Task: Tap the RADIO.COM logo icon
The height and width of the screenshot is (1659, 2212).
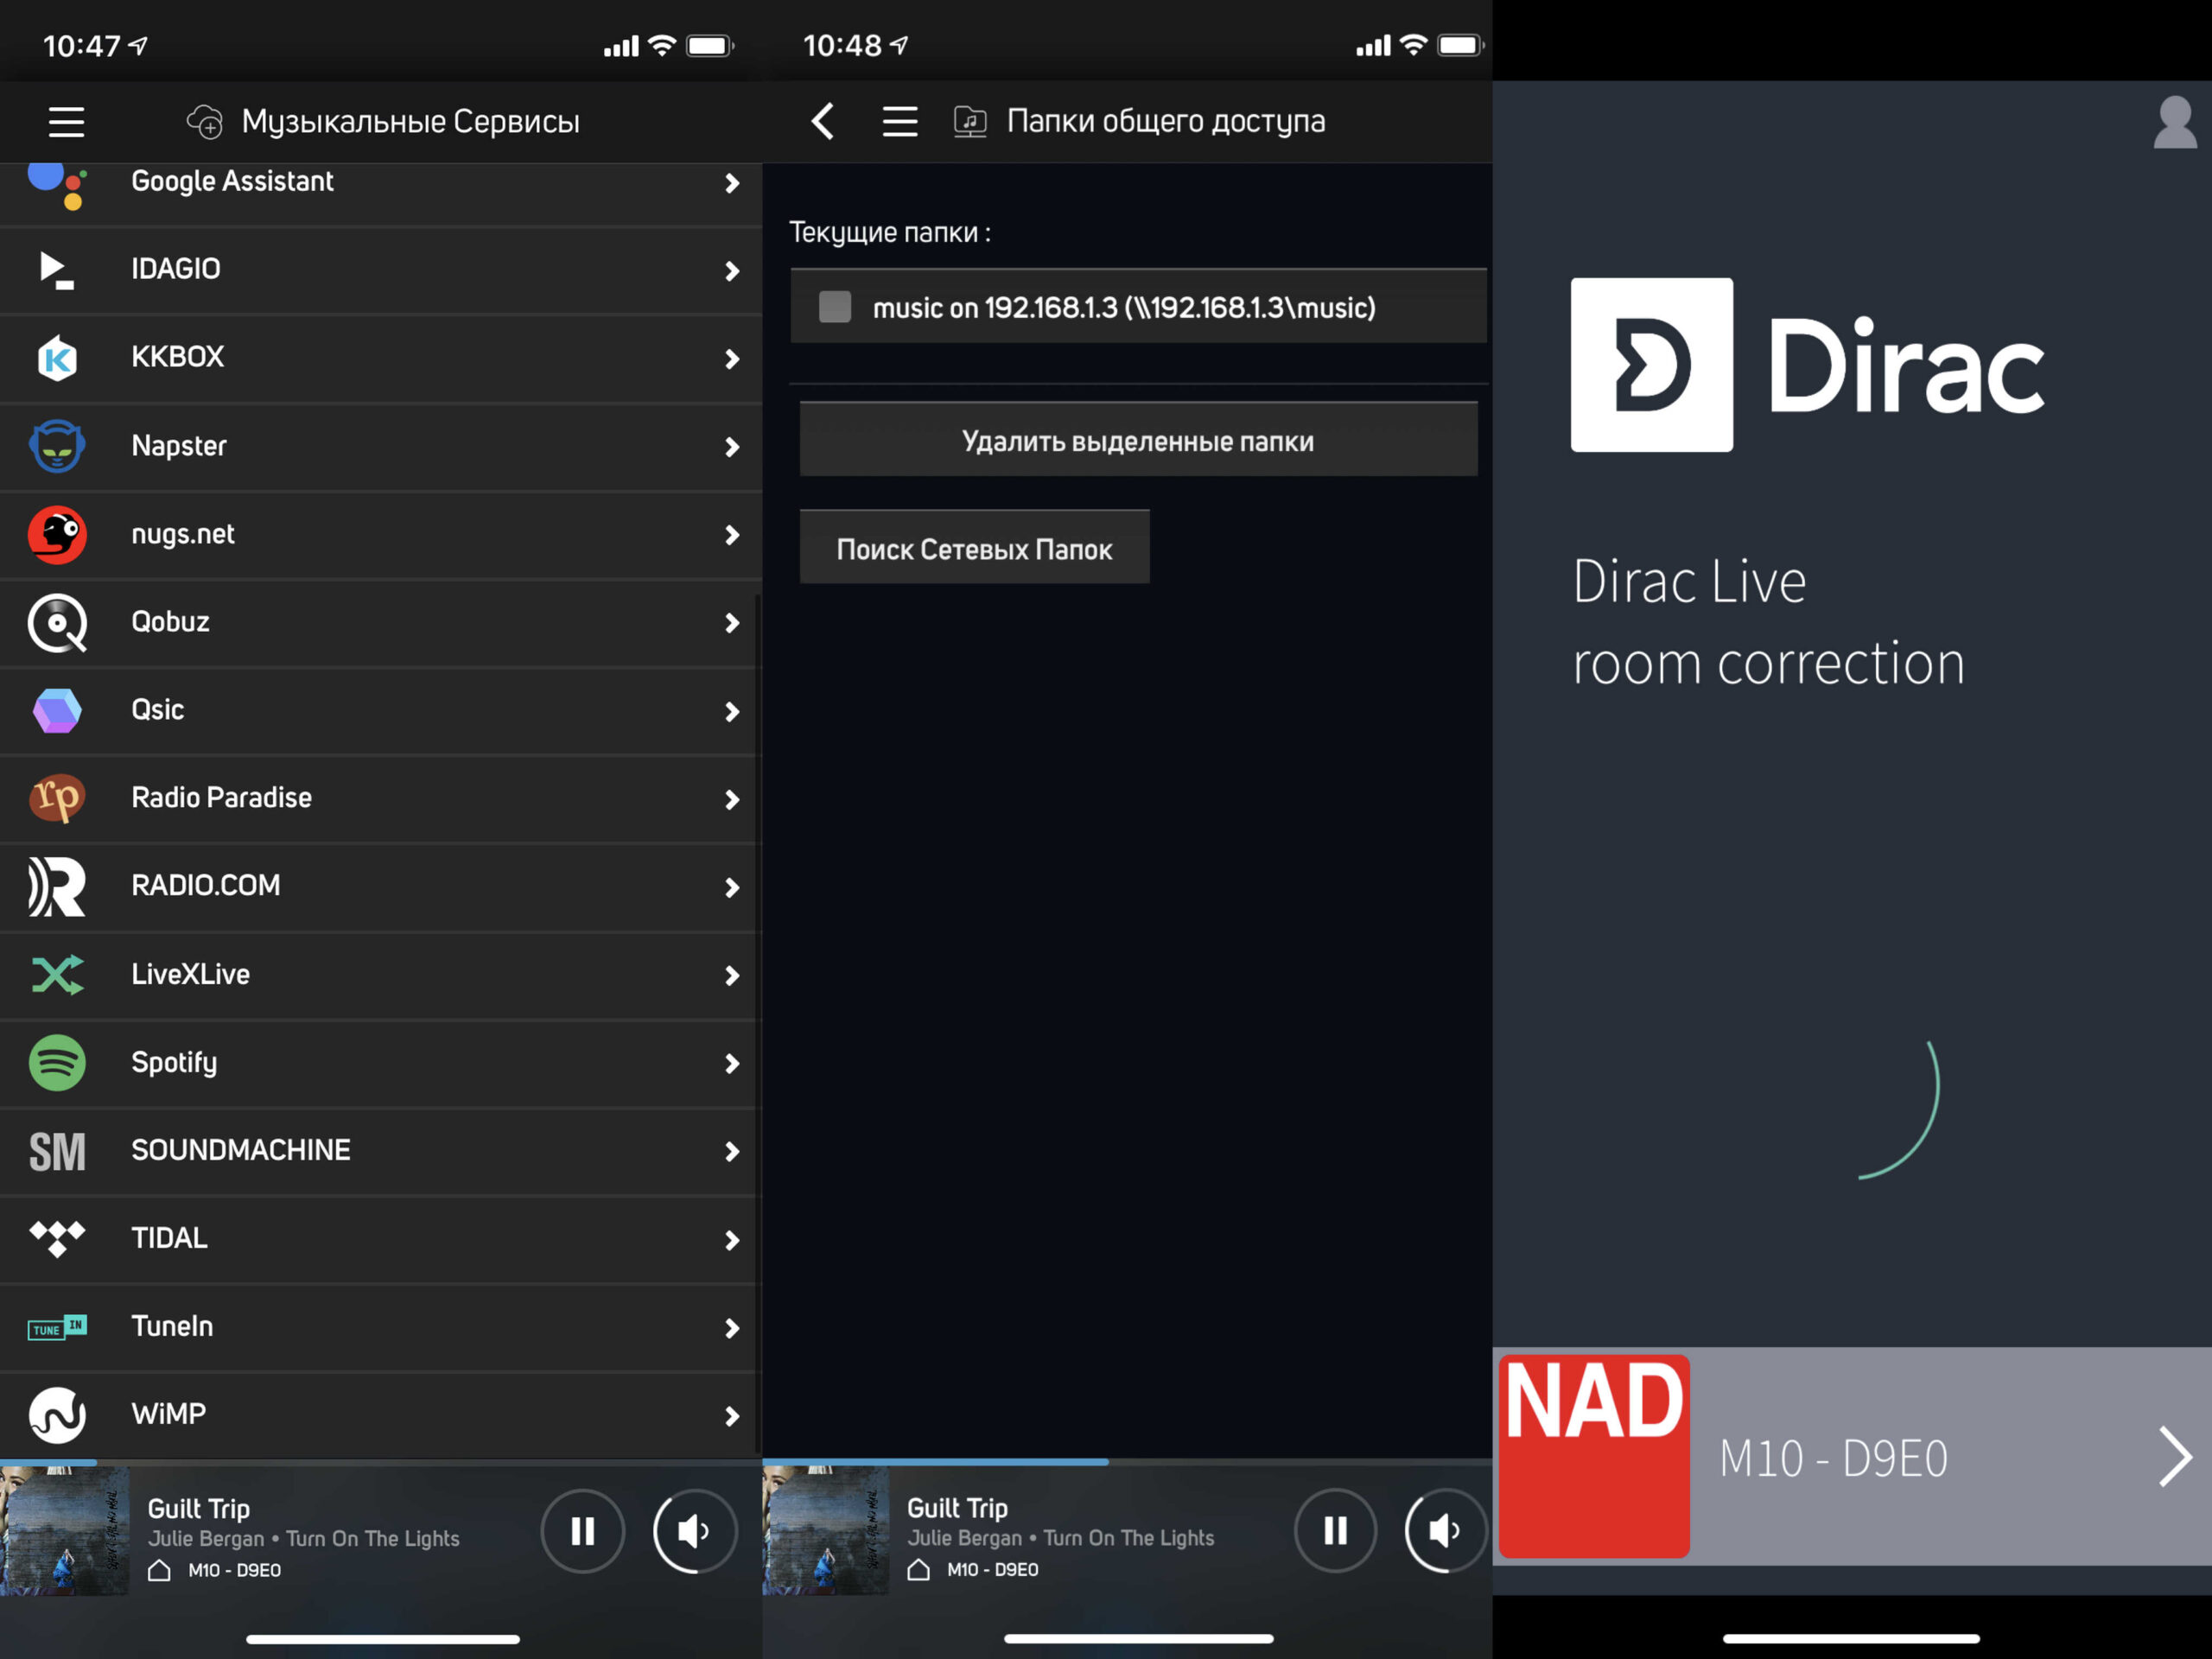Action: tap(57, 887)
